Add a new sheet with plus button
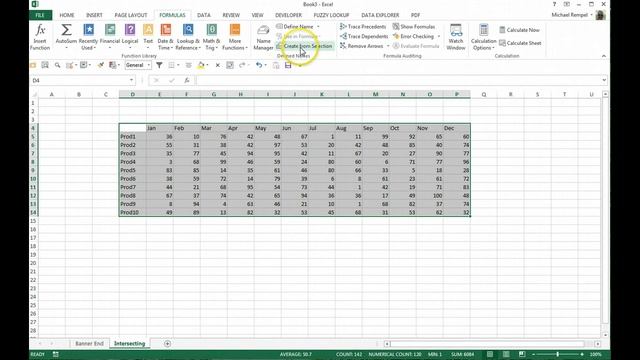 (167, 344)
